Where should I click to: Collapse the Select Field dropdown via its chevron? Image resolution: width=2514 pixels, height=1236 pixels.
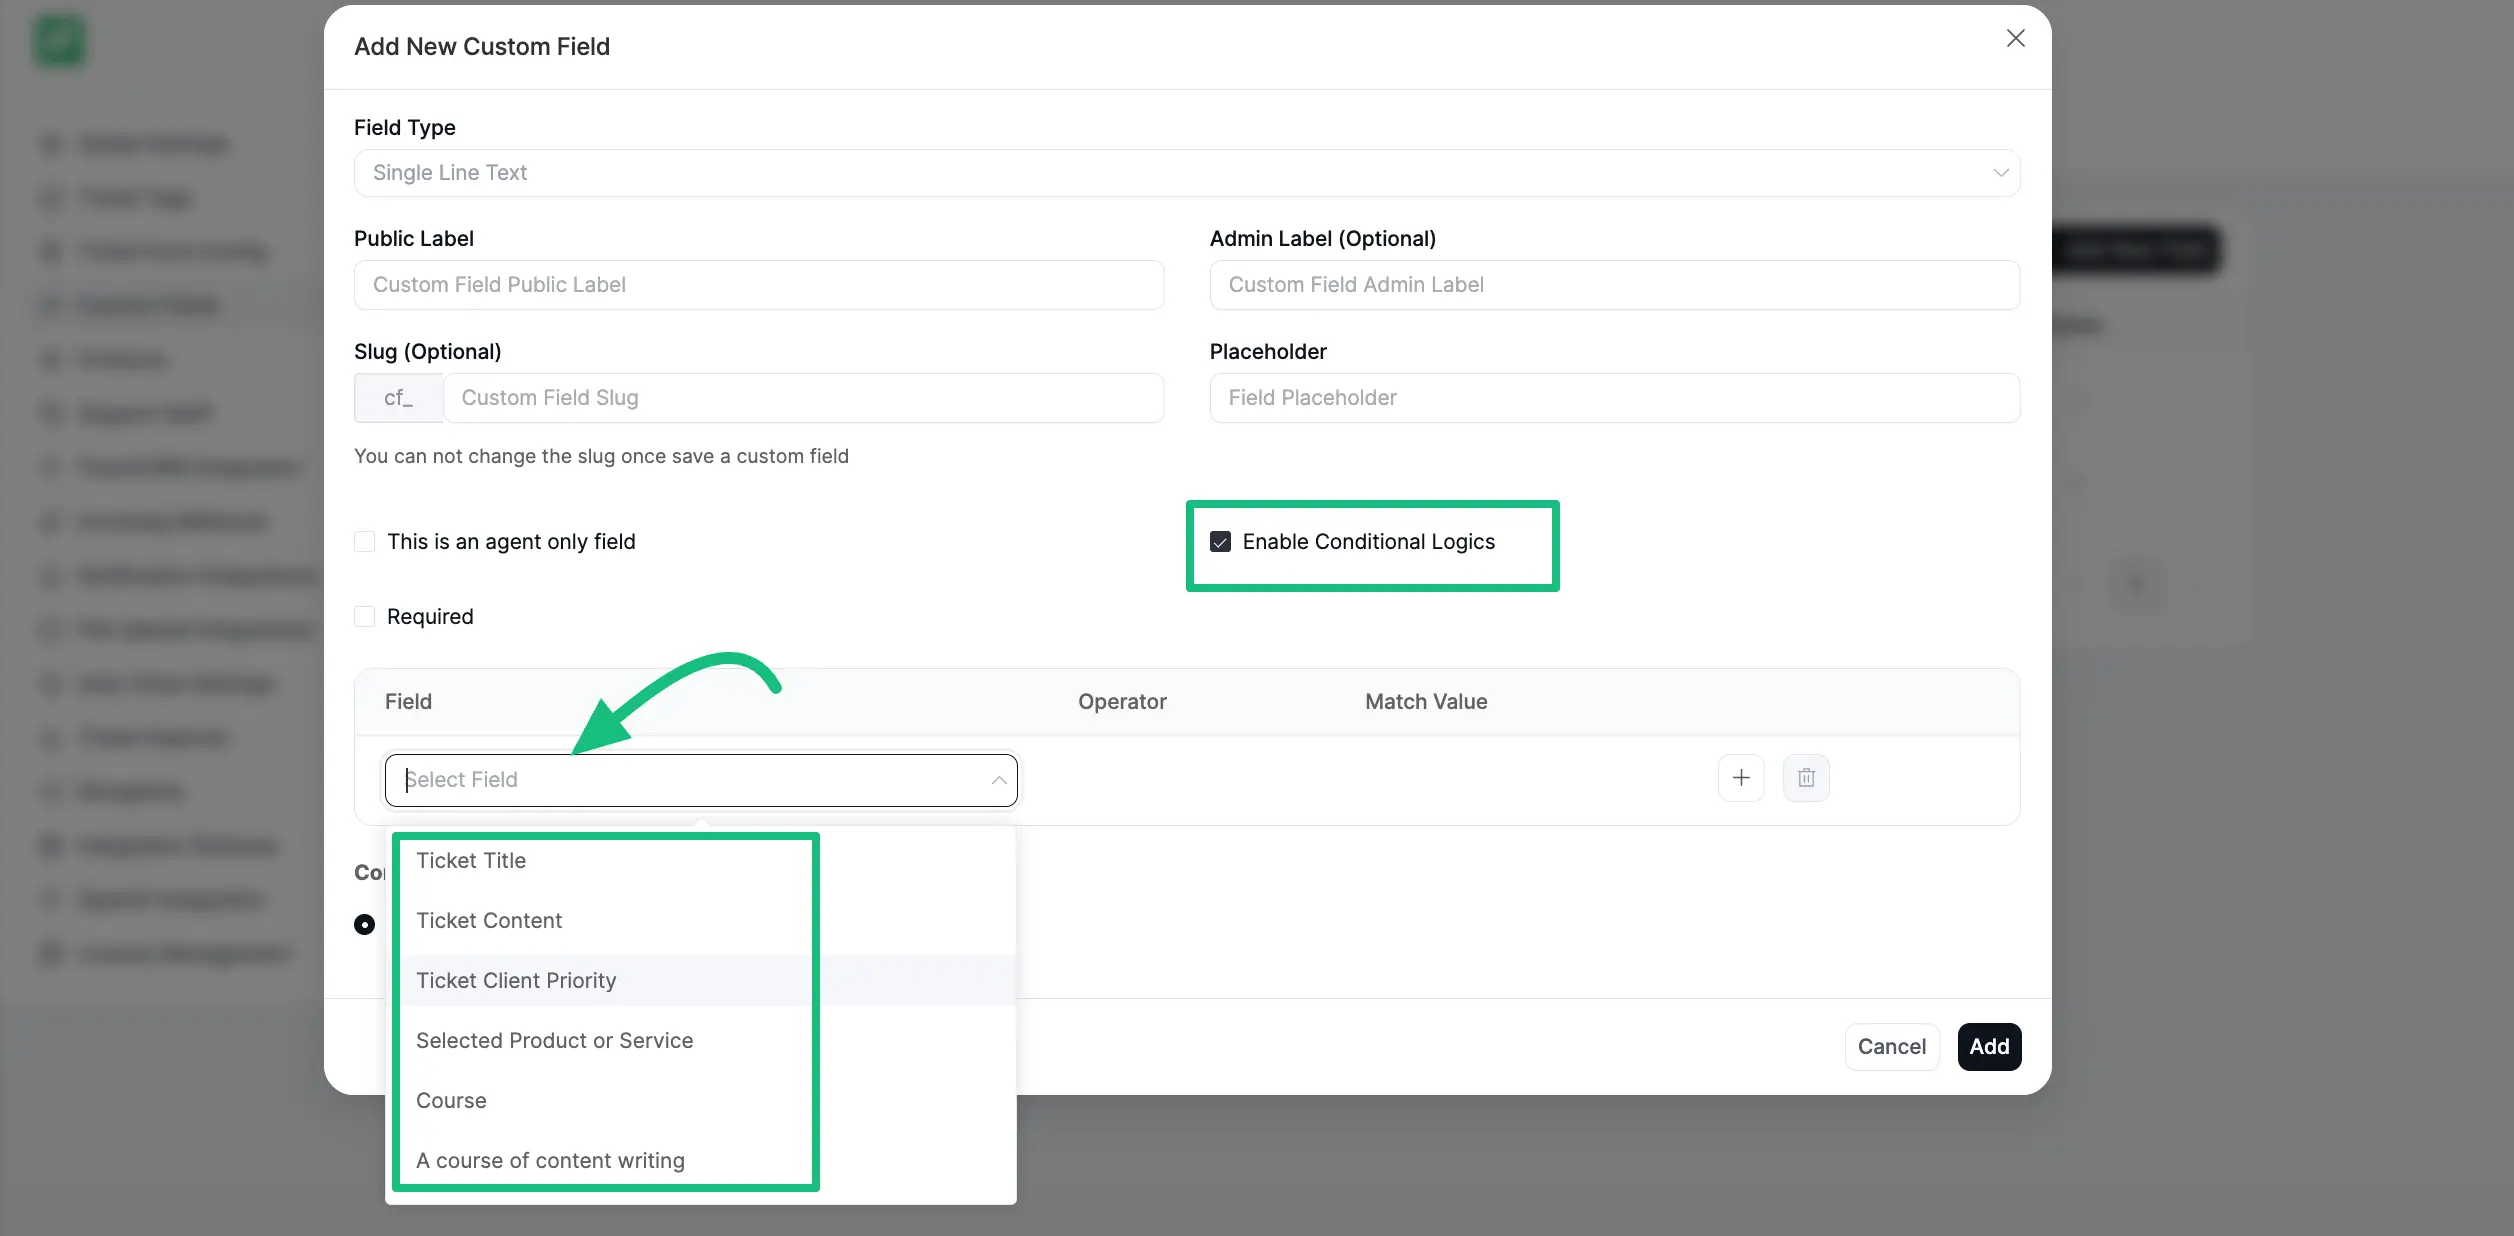click(998, 780)
